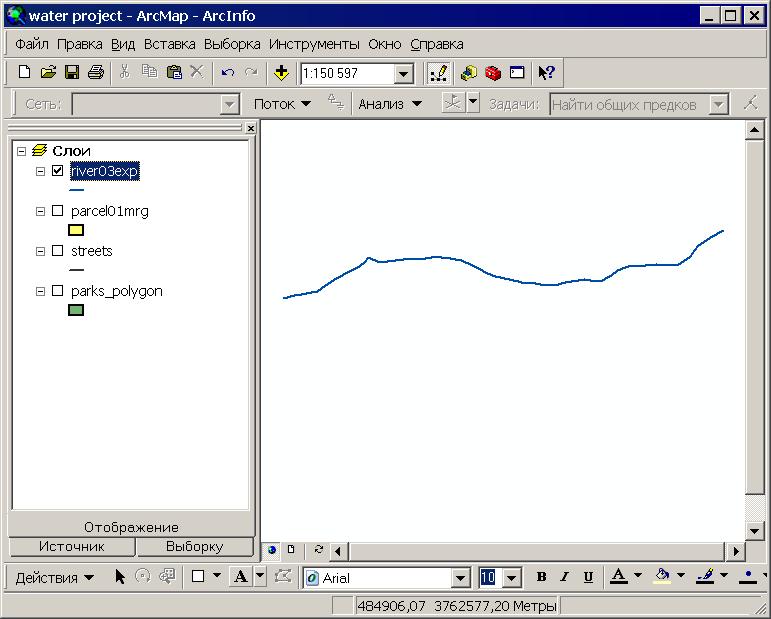Choose the New Text tool
Screen dimensions: 771x619
(240, 576)
